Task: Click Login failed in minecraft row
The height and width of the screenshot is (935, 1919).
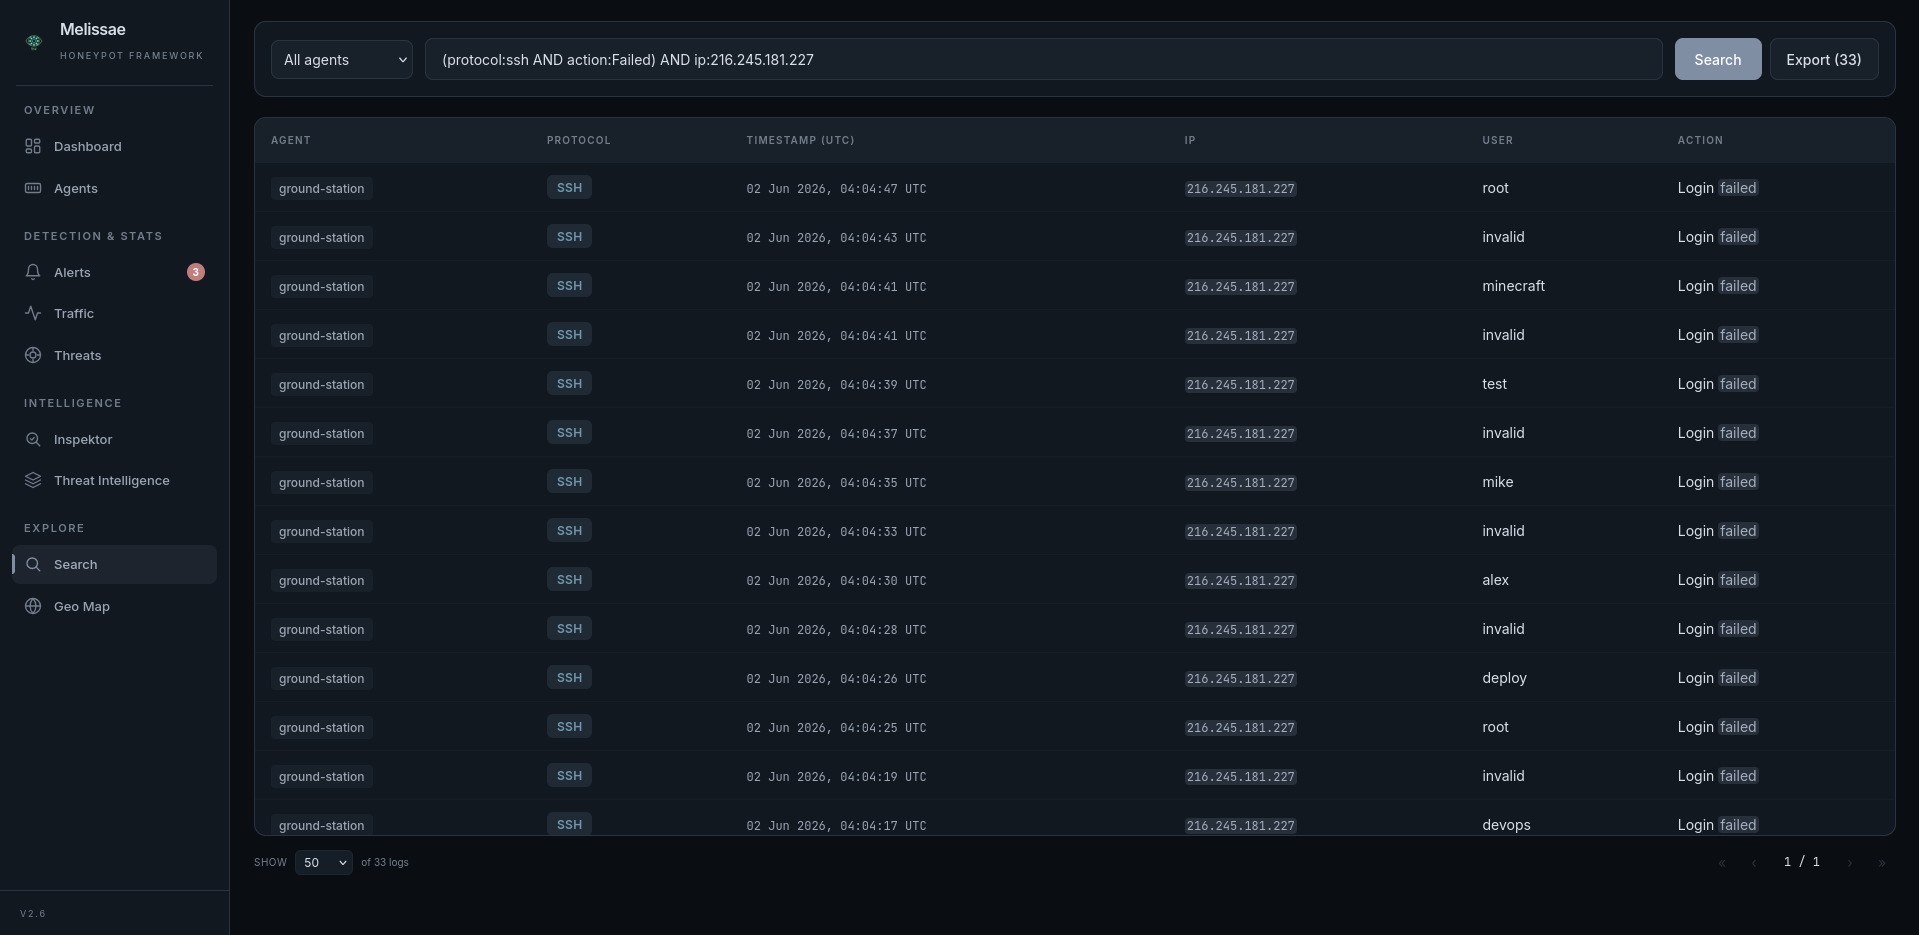Action: point(1717,286)
